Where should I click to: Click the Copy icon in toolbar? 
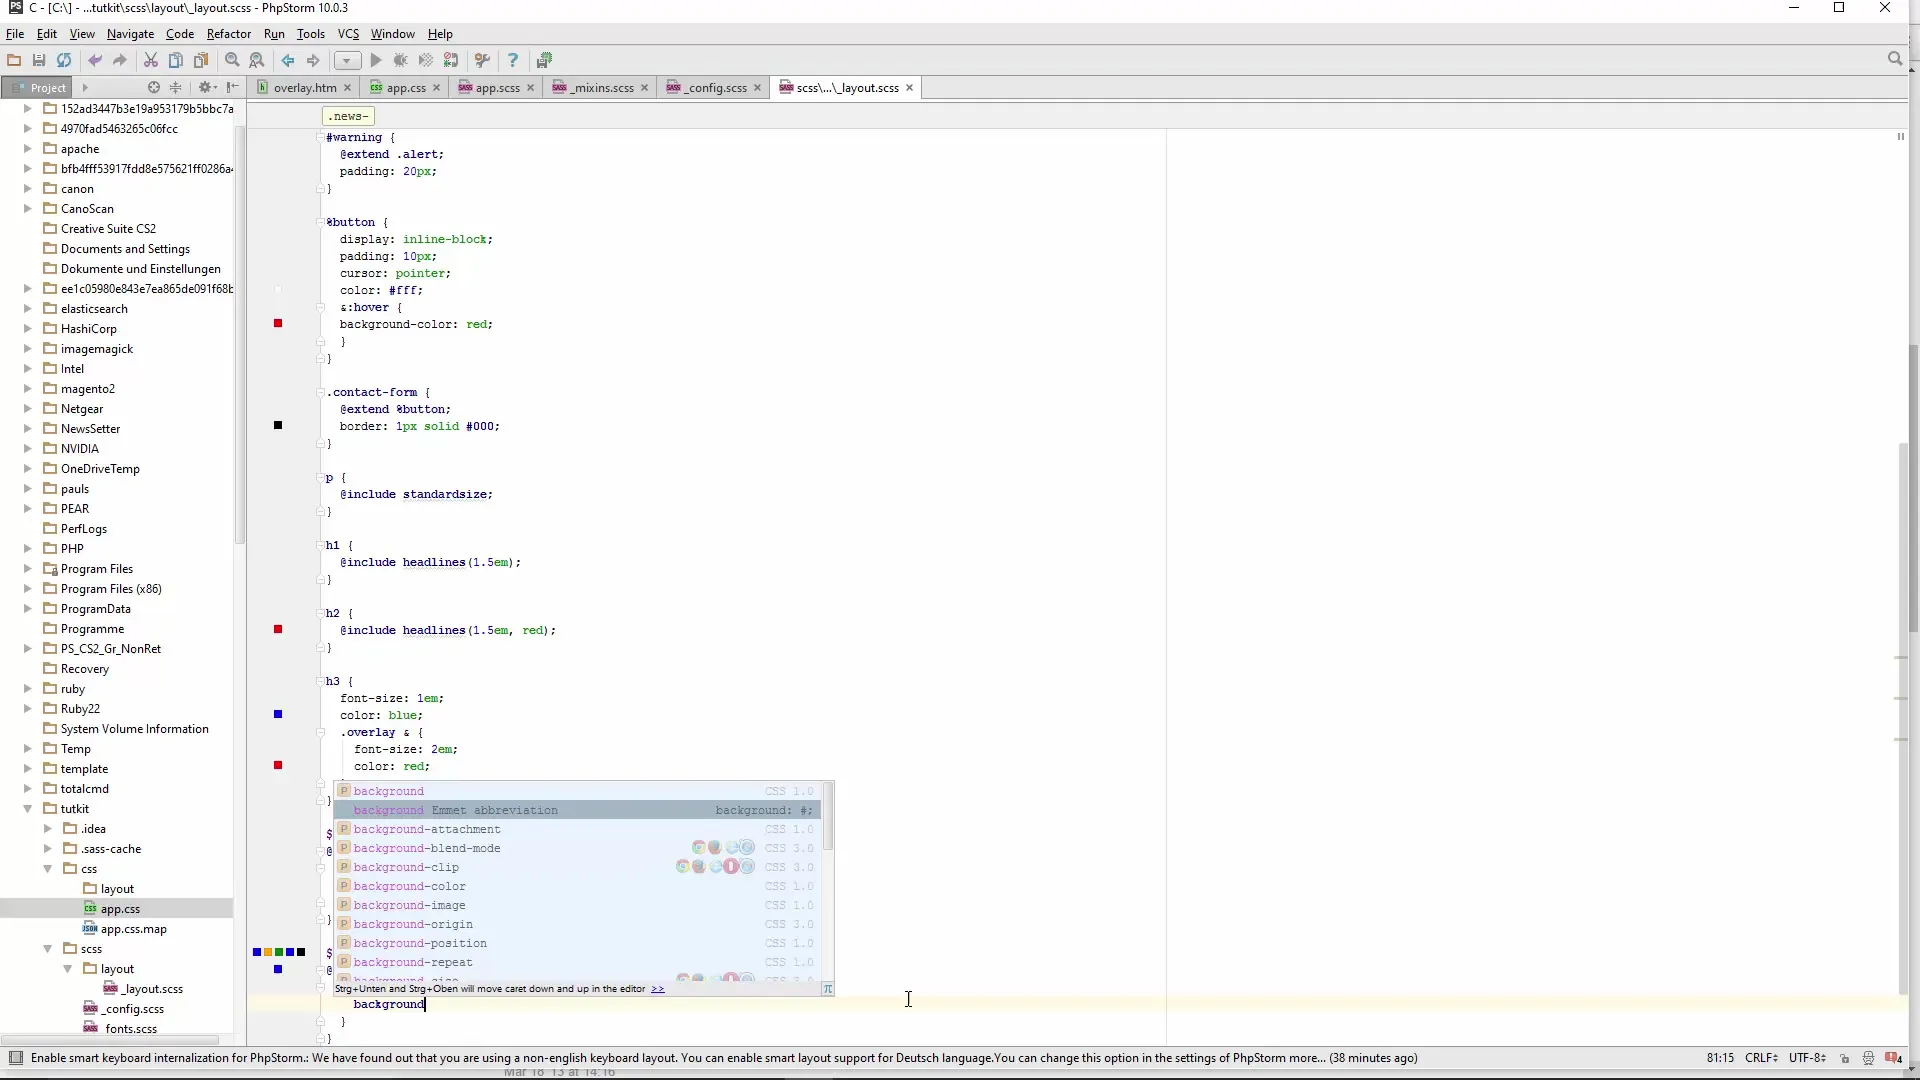(x=176, y=60)
